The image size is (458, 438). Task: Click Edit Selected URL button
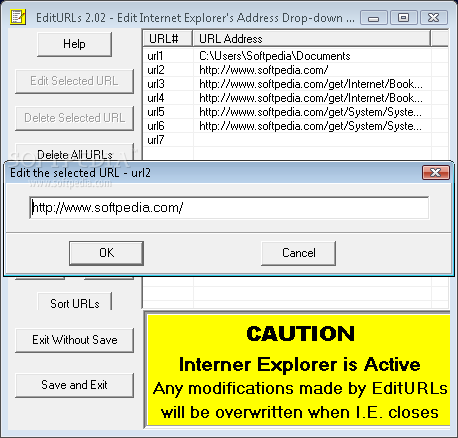coord(74,81)
